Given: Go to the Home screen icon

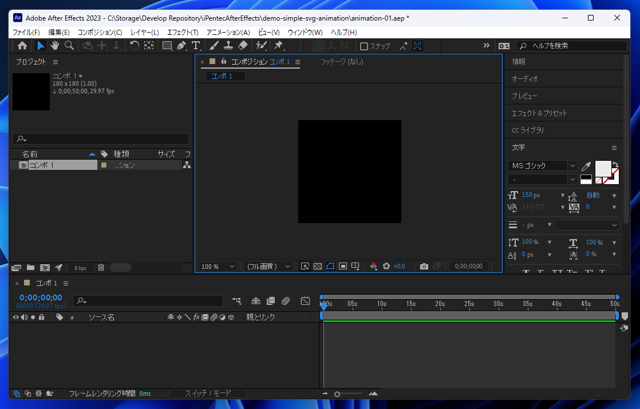Looking at the screenshot, I should tap(22, 46).
